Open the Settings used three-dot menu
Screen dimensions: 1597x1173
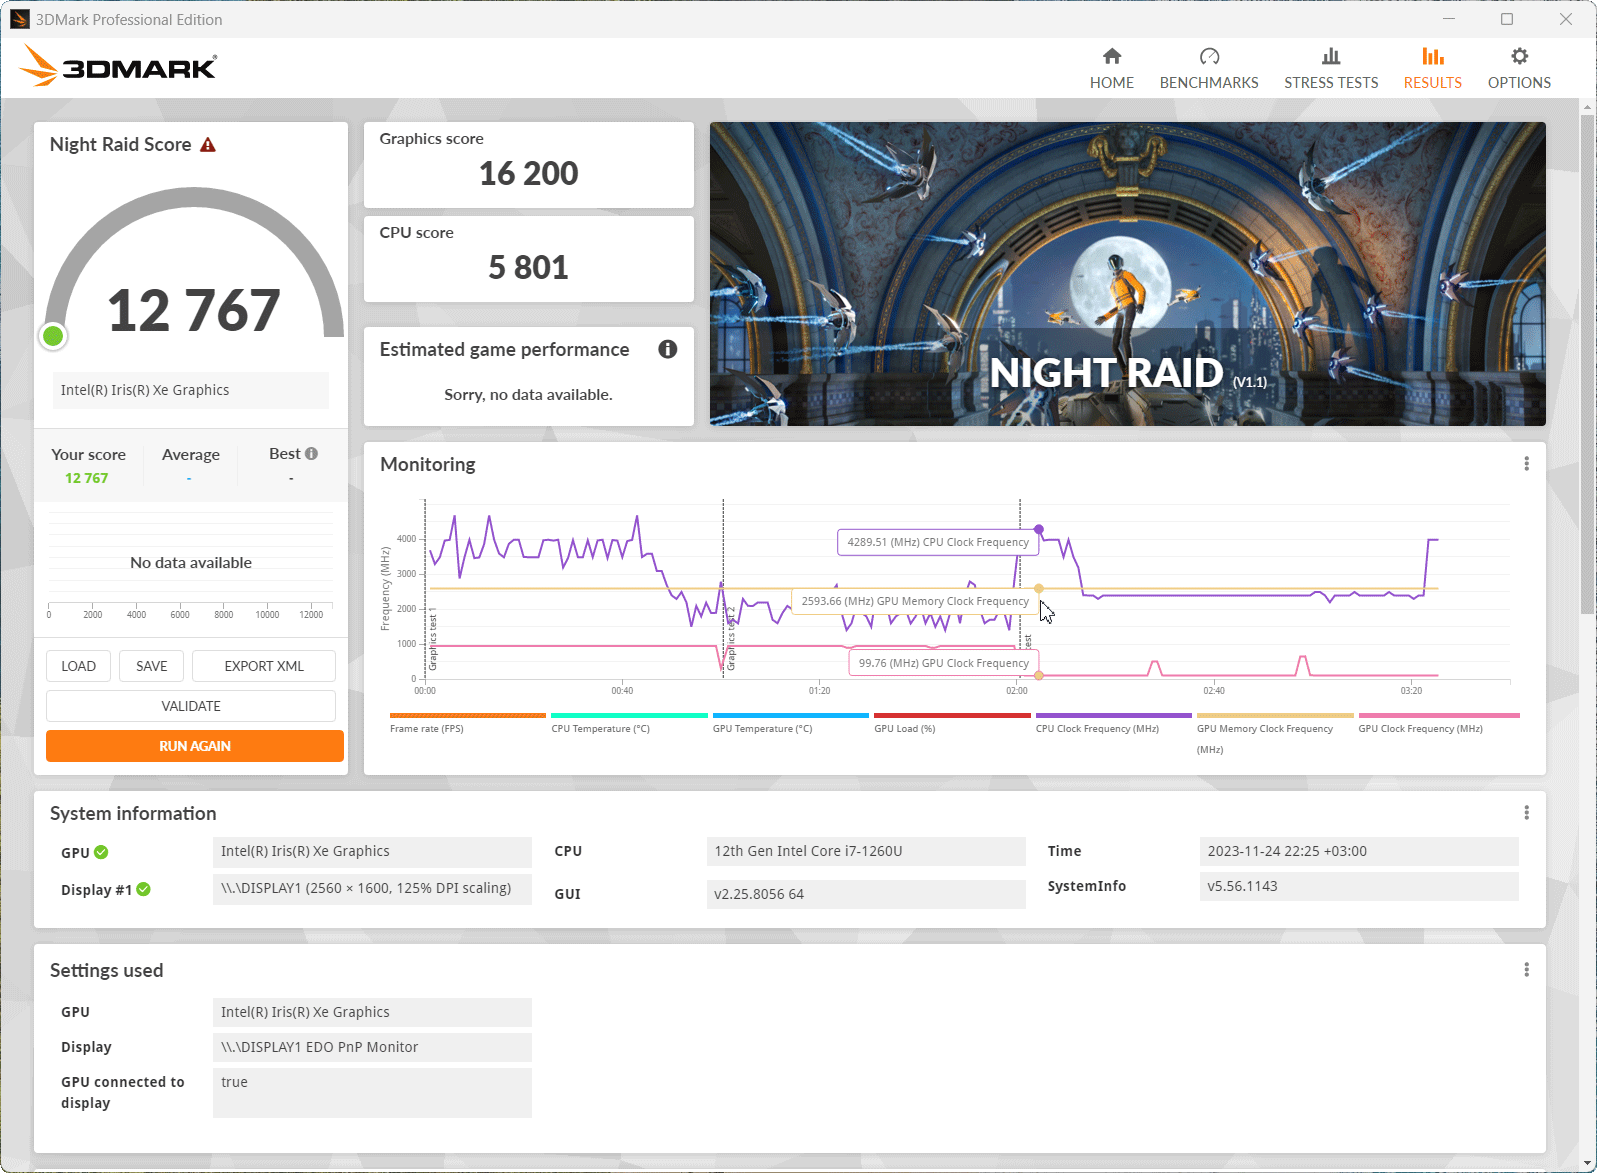coord(1526,970)
